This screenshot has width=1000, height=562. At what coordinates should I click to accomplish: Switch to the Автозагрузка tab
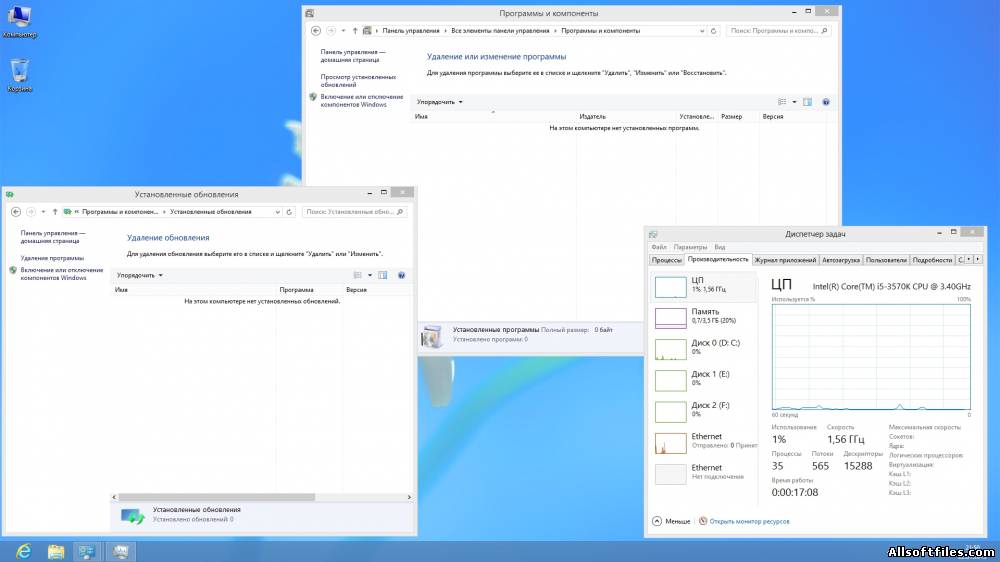(840, 260)
